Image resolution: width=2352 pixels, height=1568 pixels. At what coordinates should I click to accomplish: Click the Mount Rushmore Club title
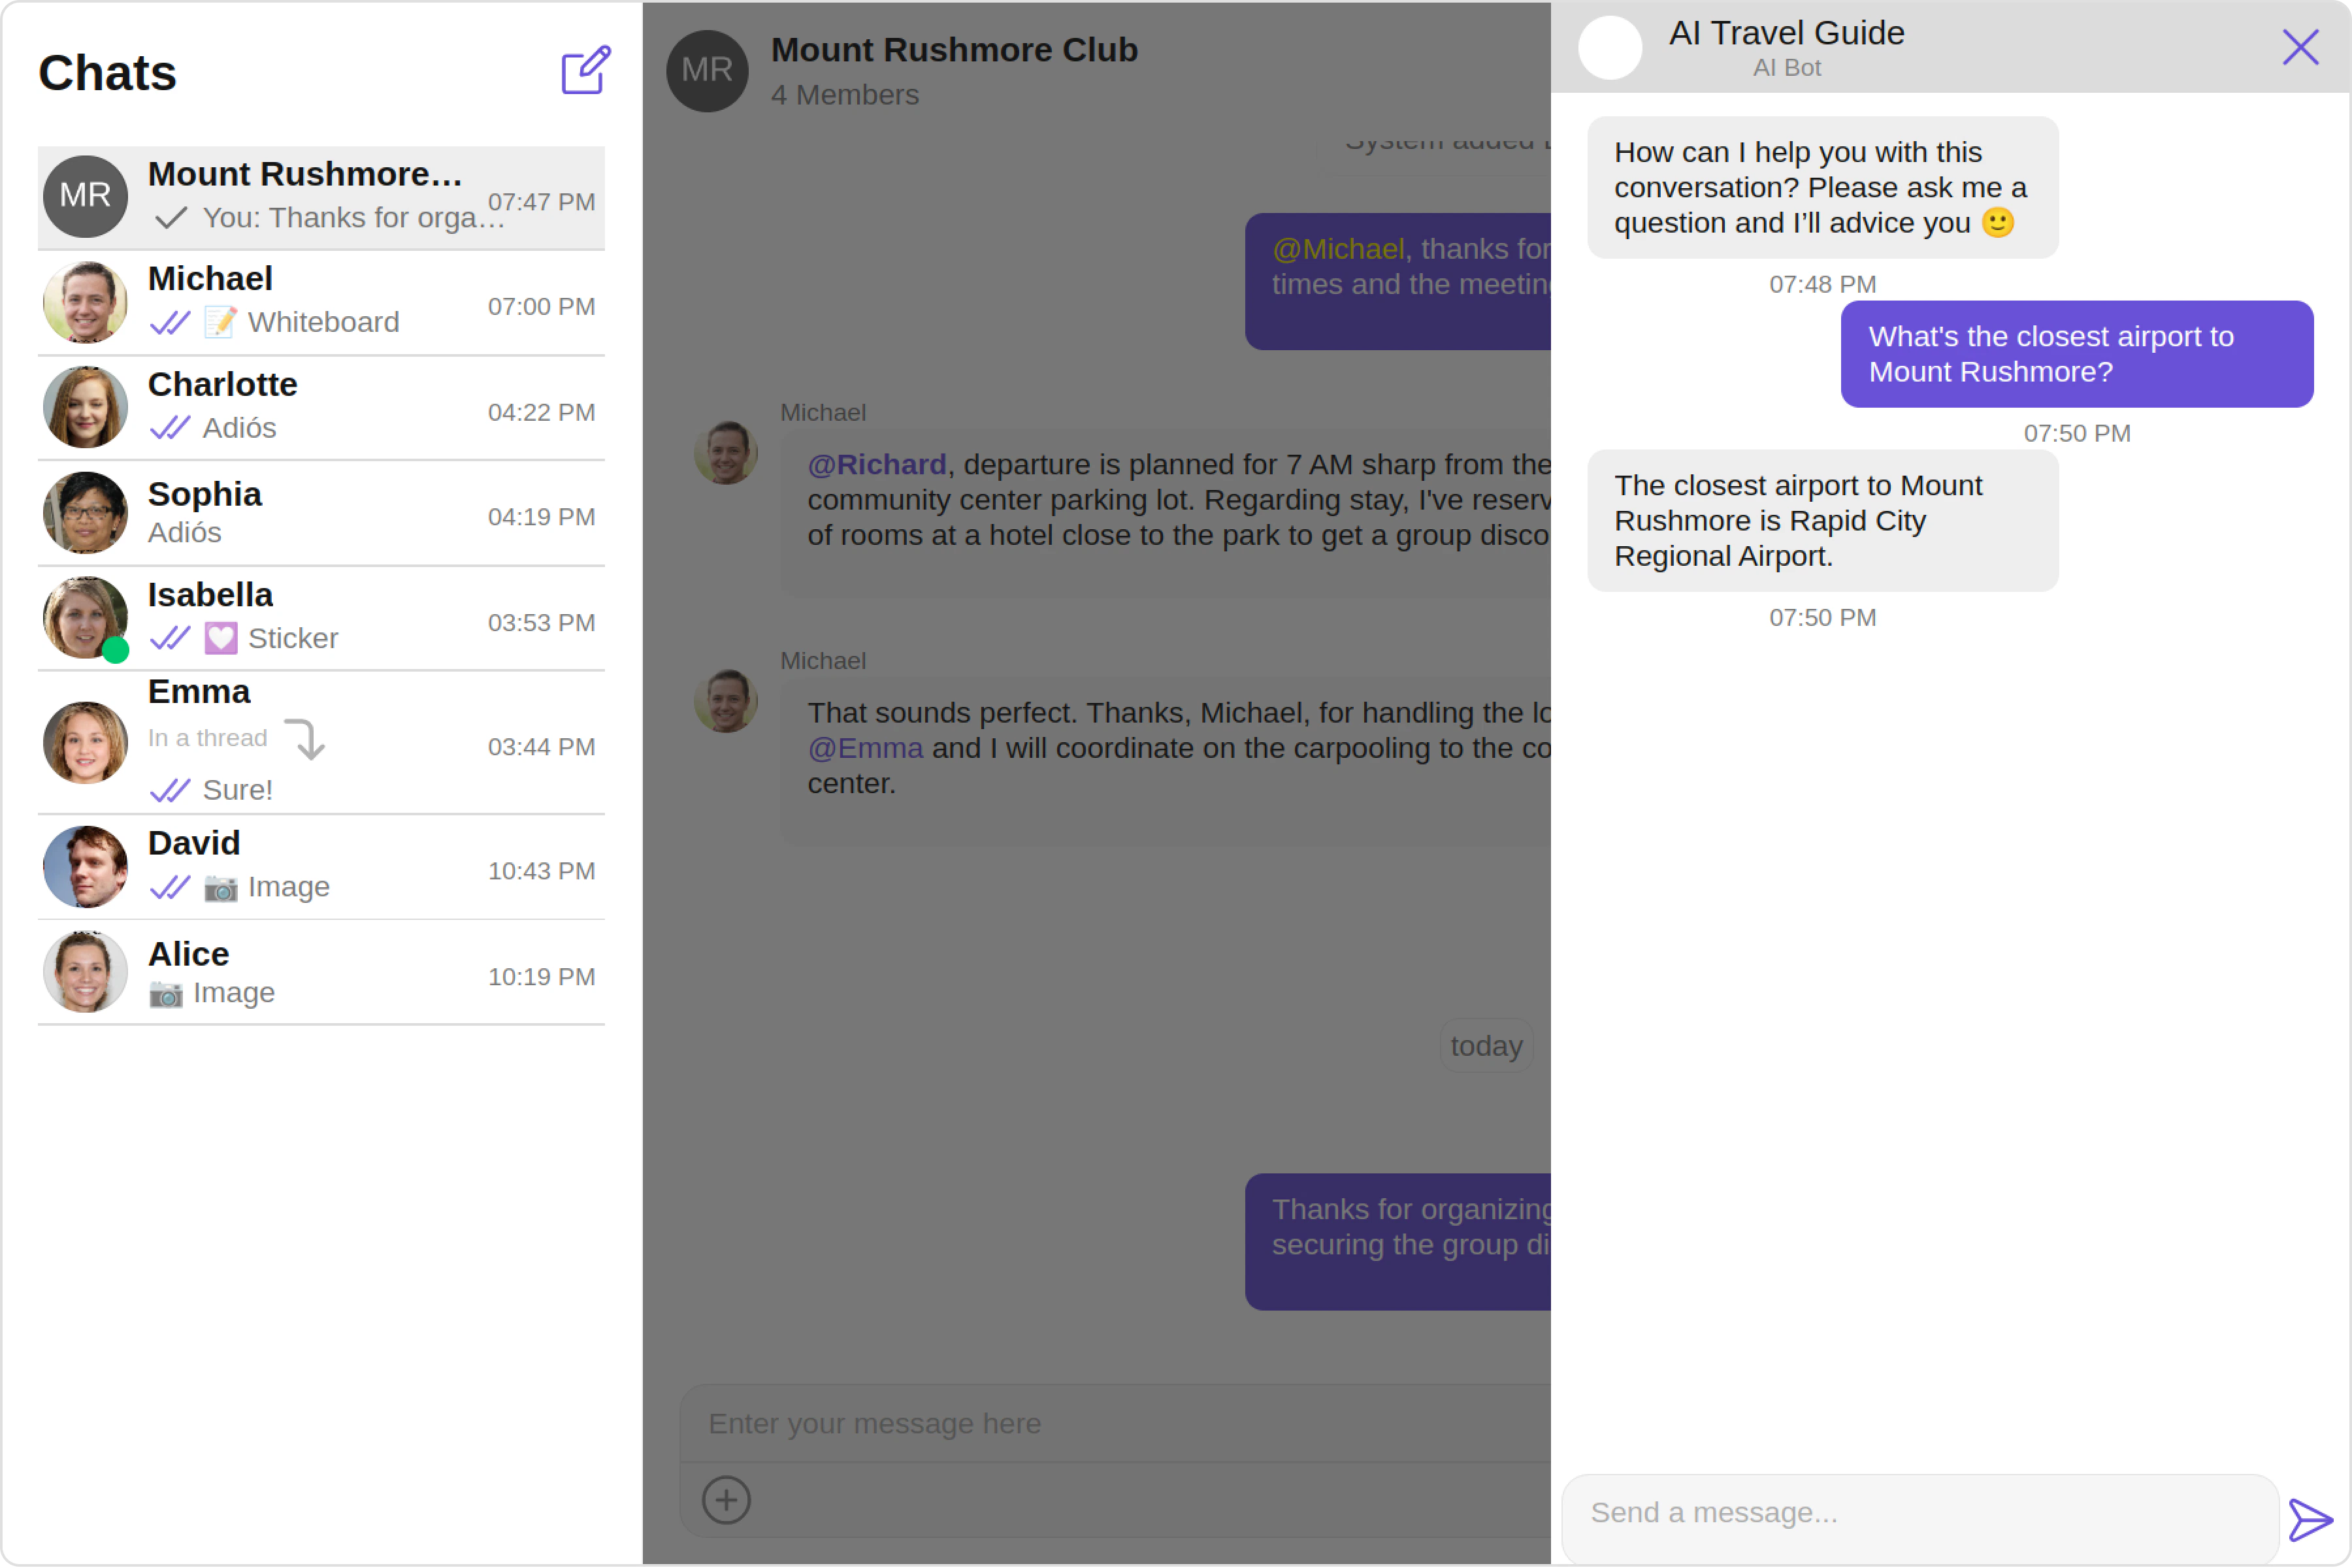954,50
